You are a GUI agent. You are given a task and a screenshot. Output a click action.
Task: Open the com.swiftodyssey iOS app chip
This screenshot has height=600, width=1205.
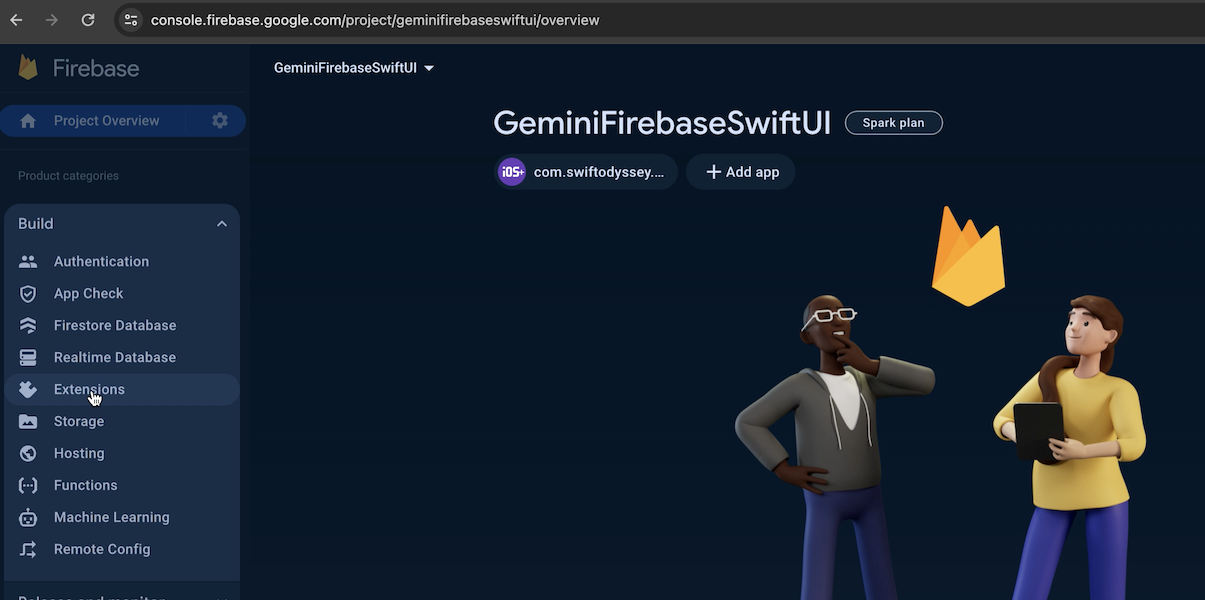pyautogui.click(x=587, y=172)
